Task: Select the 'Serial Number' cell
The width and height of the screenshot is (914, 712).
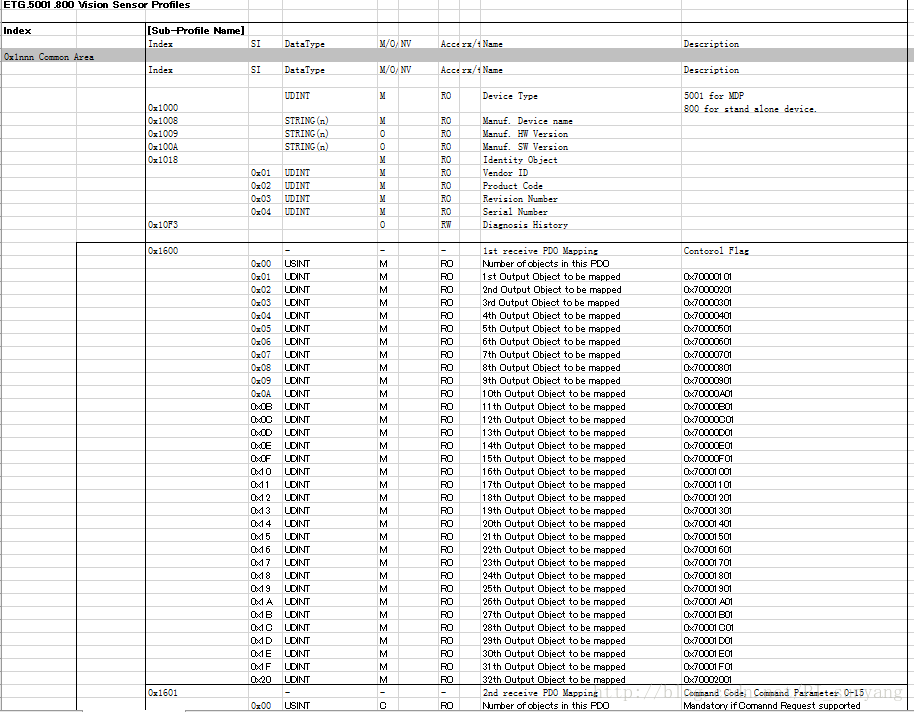Action: click(x=515, y=212)
